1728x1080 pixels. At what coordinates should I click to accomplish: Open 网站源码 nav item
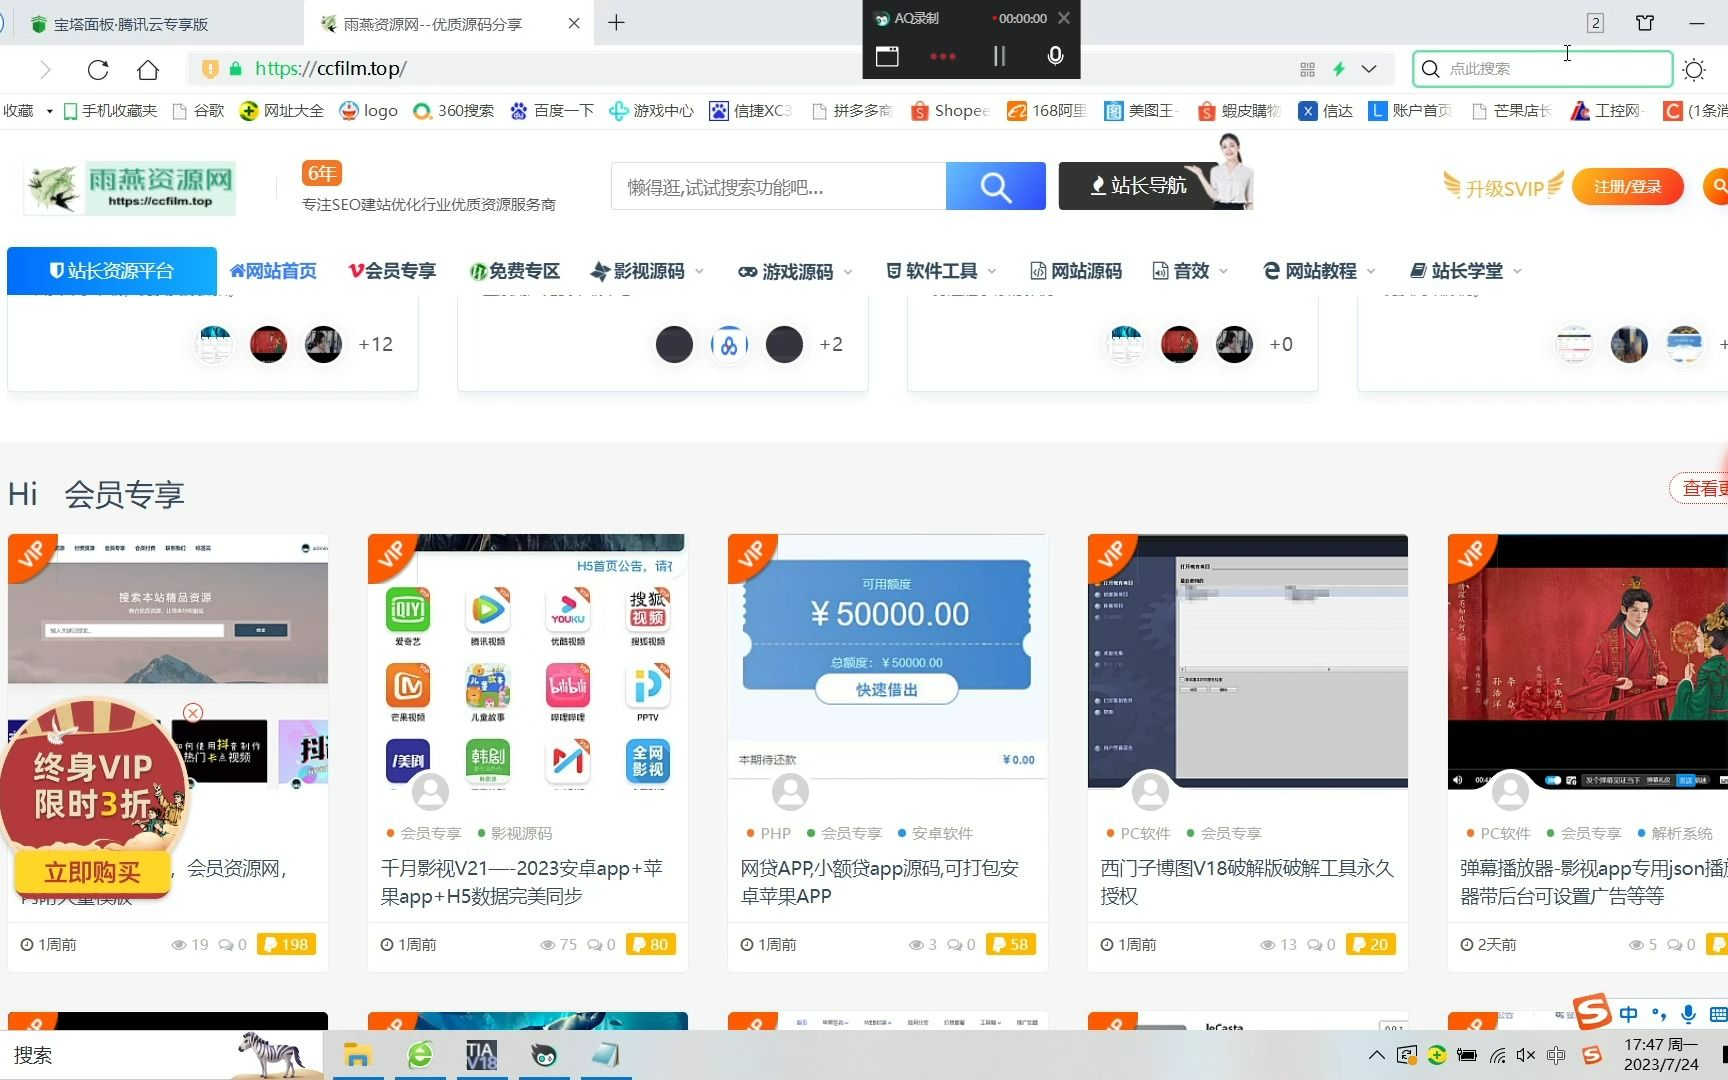point(1076,271)
